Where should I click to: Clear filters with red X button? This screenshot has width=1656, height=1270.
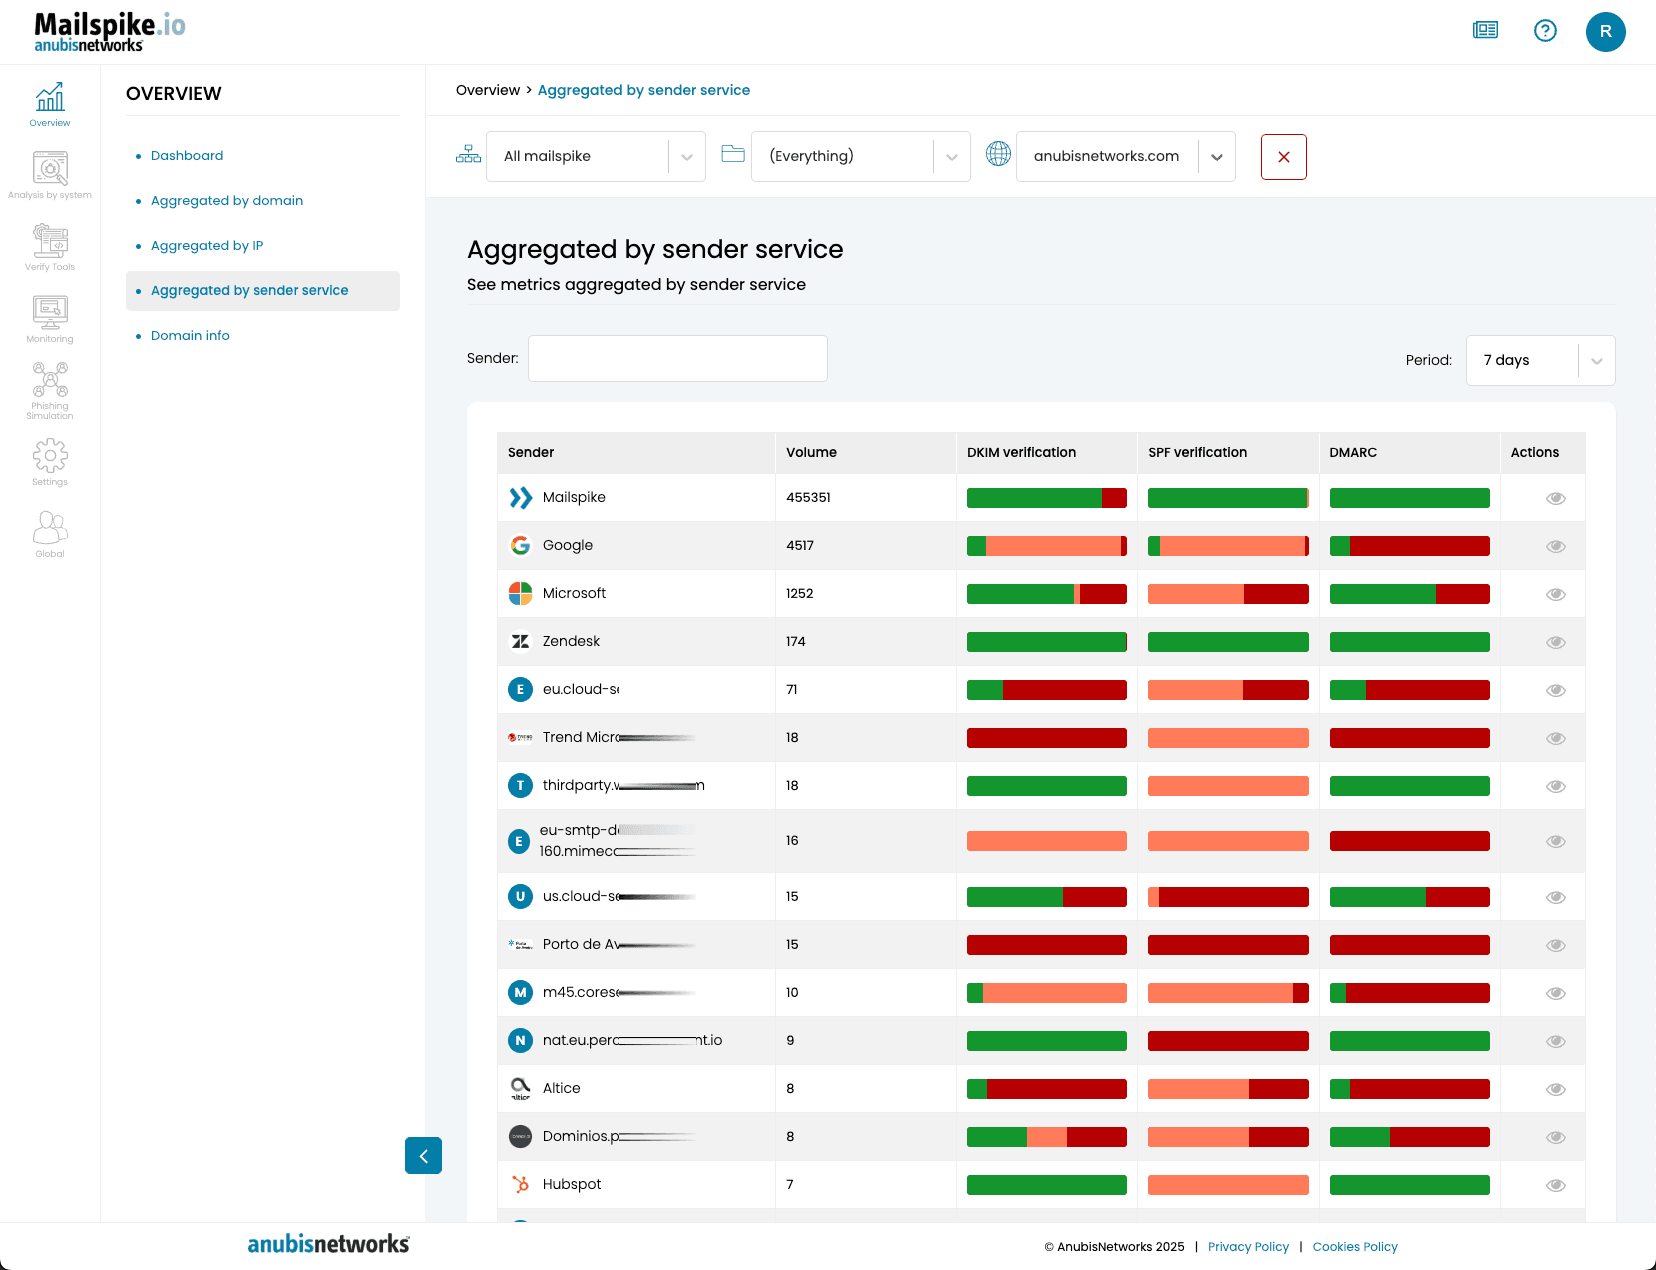pyautogui.click(x=1284, y=157)
